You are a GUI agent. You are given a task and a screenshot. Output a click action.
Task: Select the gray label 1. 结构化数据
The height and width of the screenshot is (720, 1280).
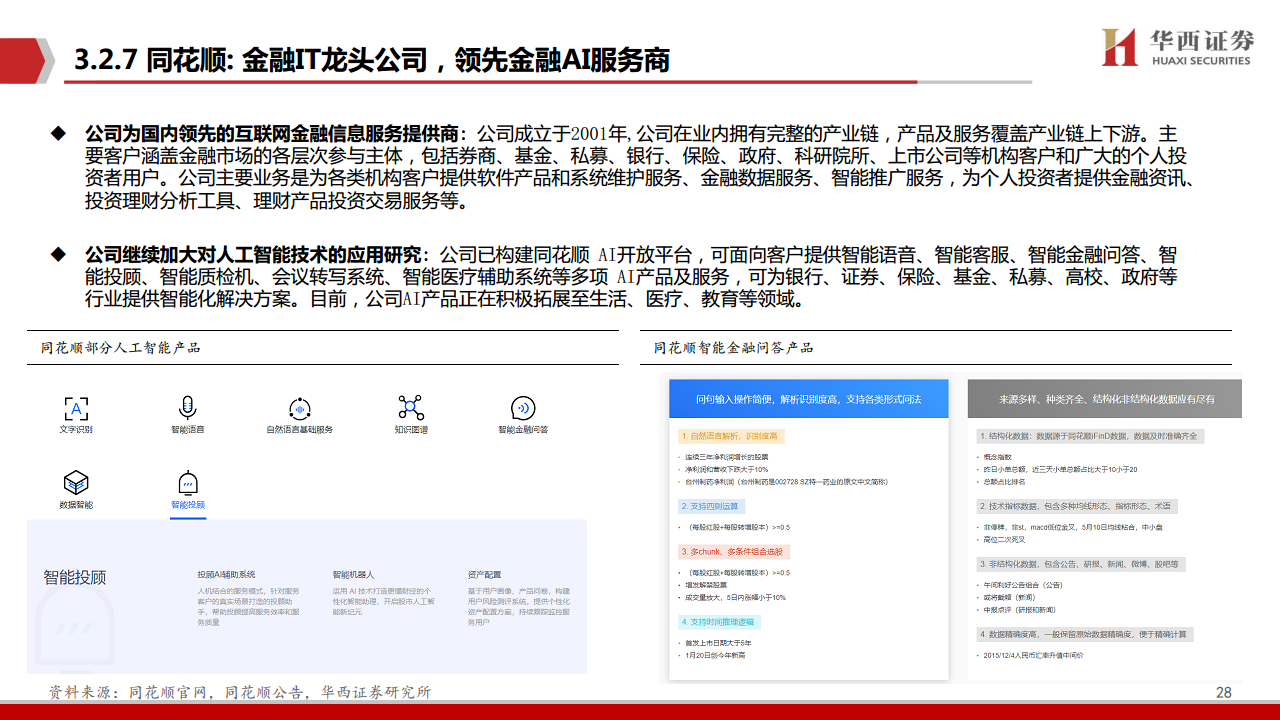(x=1088, y=436)
